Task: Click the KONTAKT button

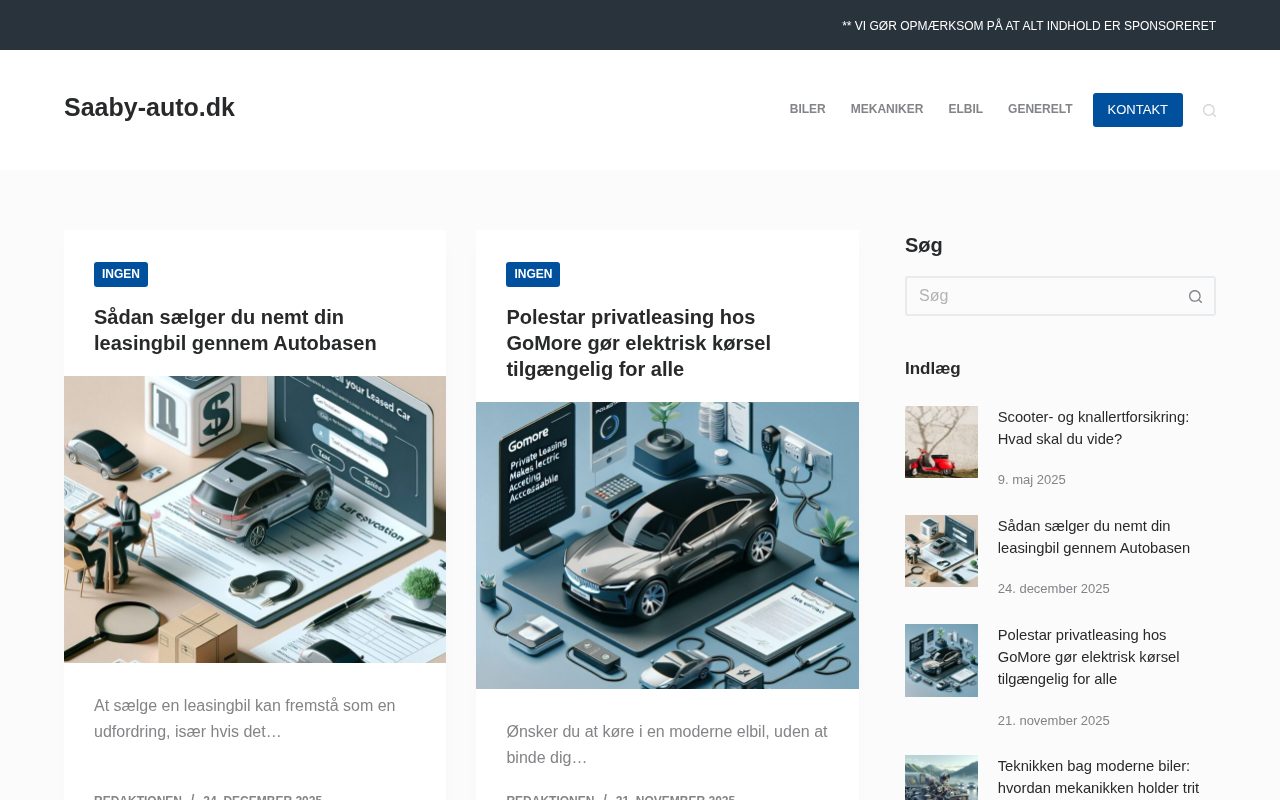Action: click(1137, 110)
